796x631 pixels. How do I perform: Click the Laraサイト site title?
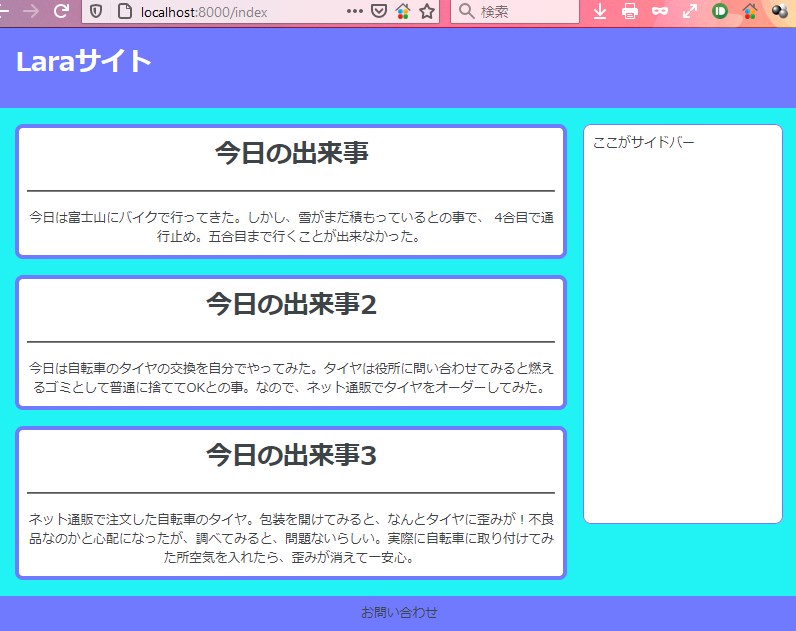click(84, 61)
